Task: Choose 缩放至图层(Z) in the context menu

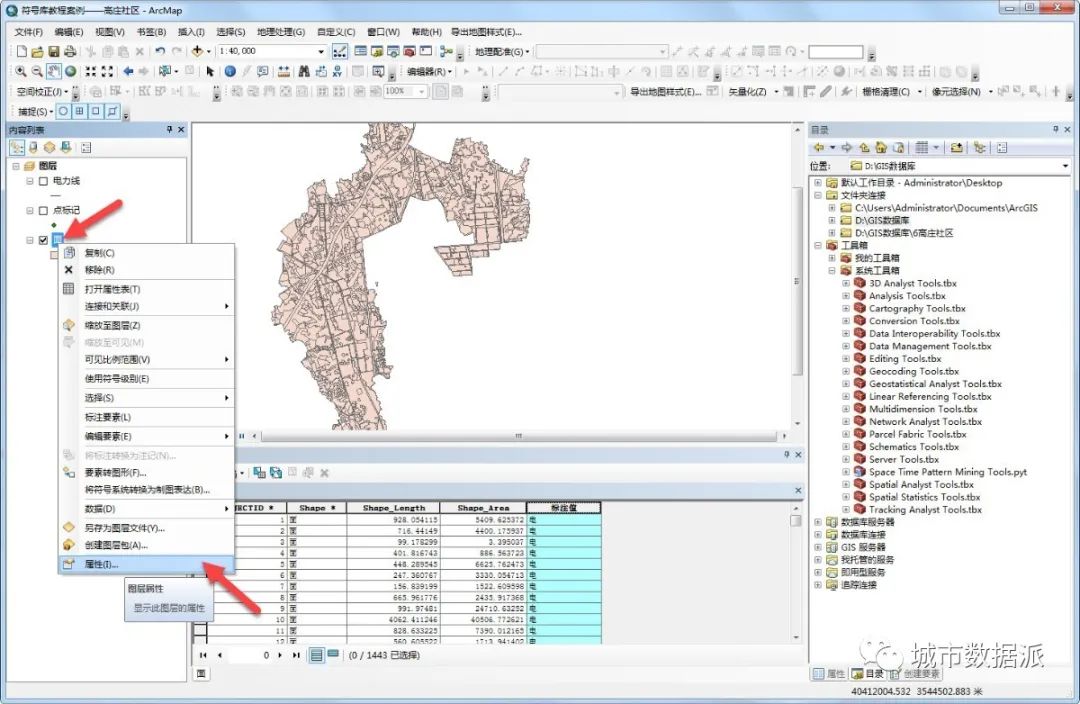Action: click(x=147, y=325)
